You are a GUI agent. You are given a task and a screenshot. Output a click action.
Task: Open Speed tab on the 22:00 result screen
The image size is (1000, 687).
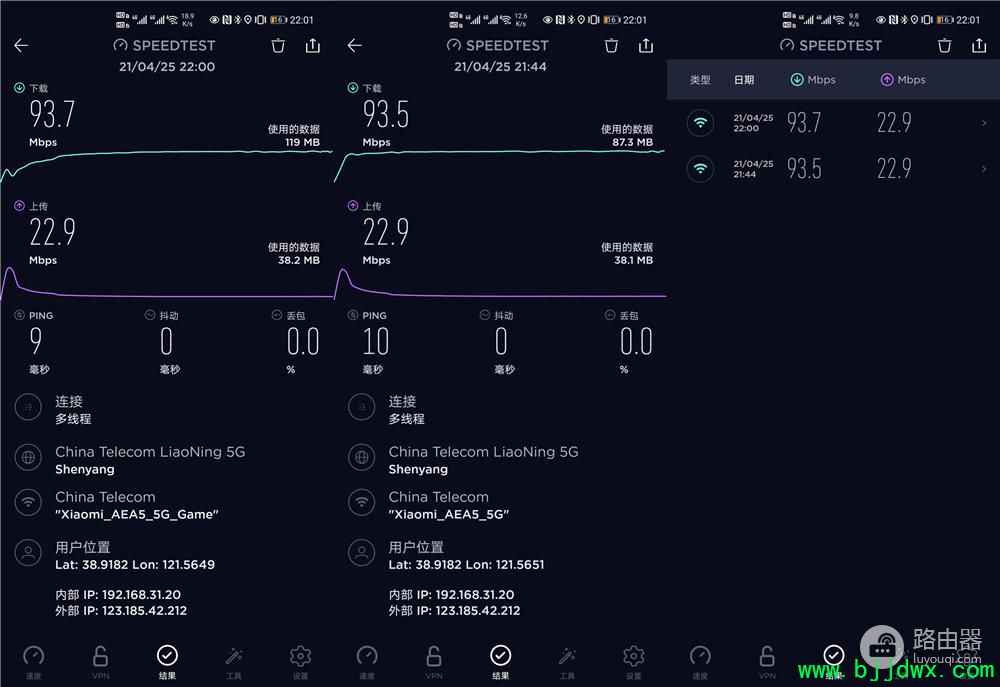(34, 661)
